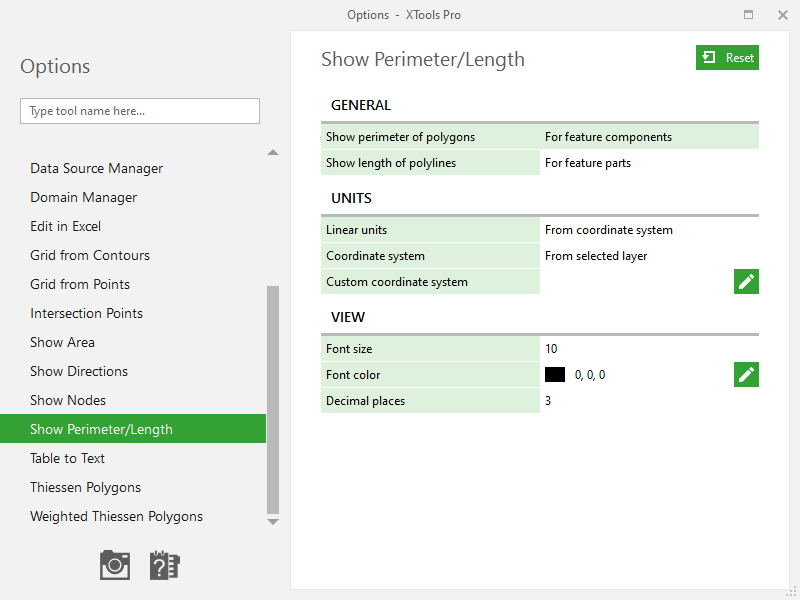The height and width of the screenshot is (600, 800).
Task: Click the 'Show length of polylines' label
Action: pyautogui.click(x=391, y=163)
